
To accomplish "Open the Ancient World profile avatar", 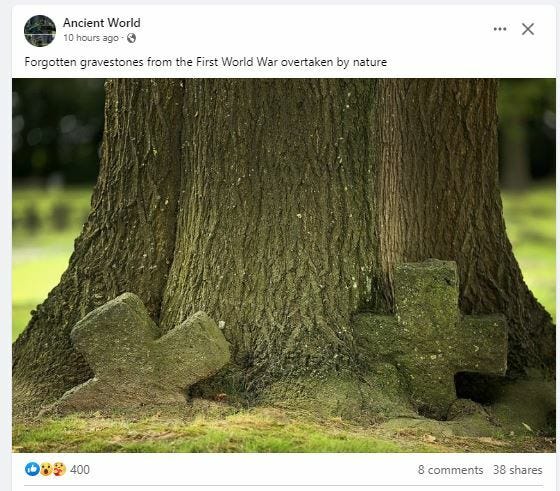I will coord(40,31).
